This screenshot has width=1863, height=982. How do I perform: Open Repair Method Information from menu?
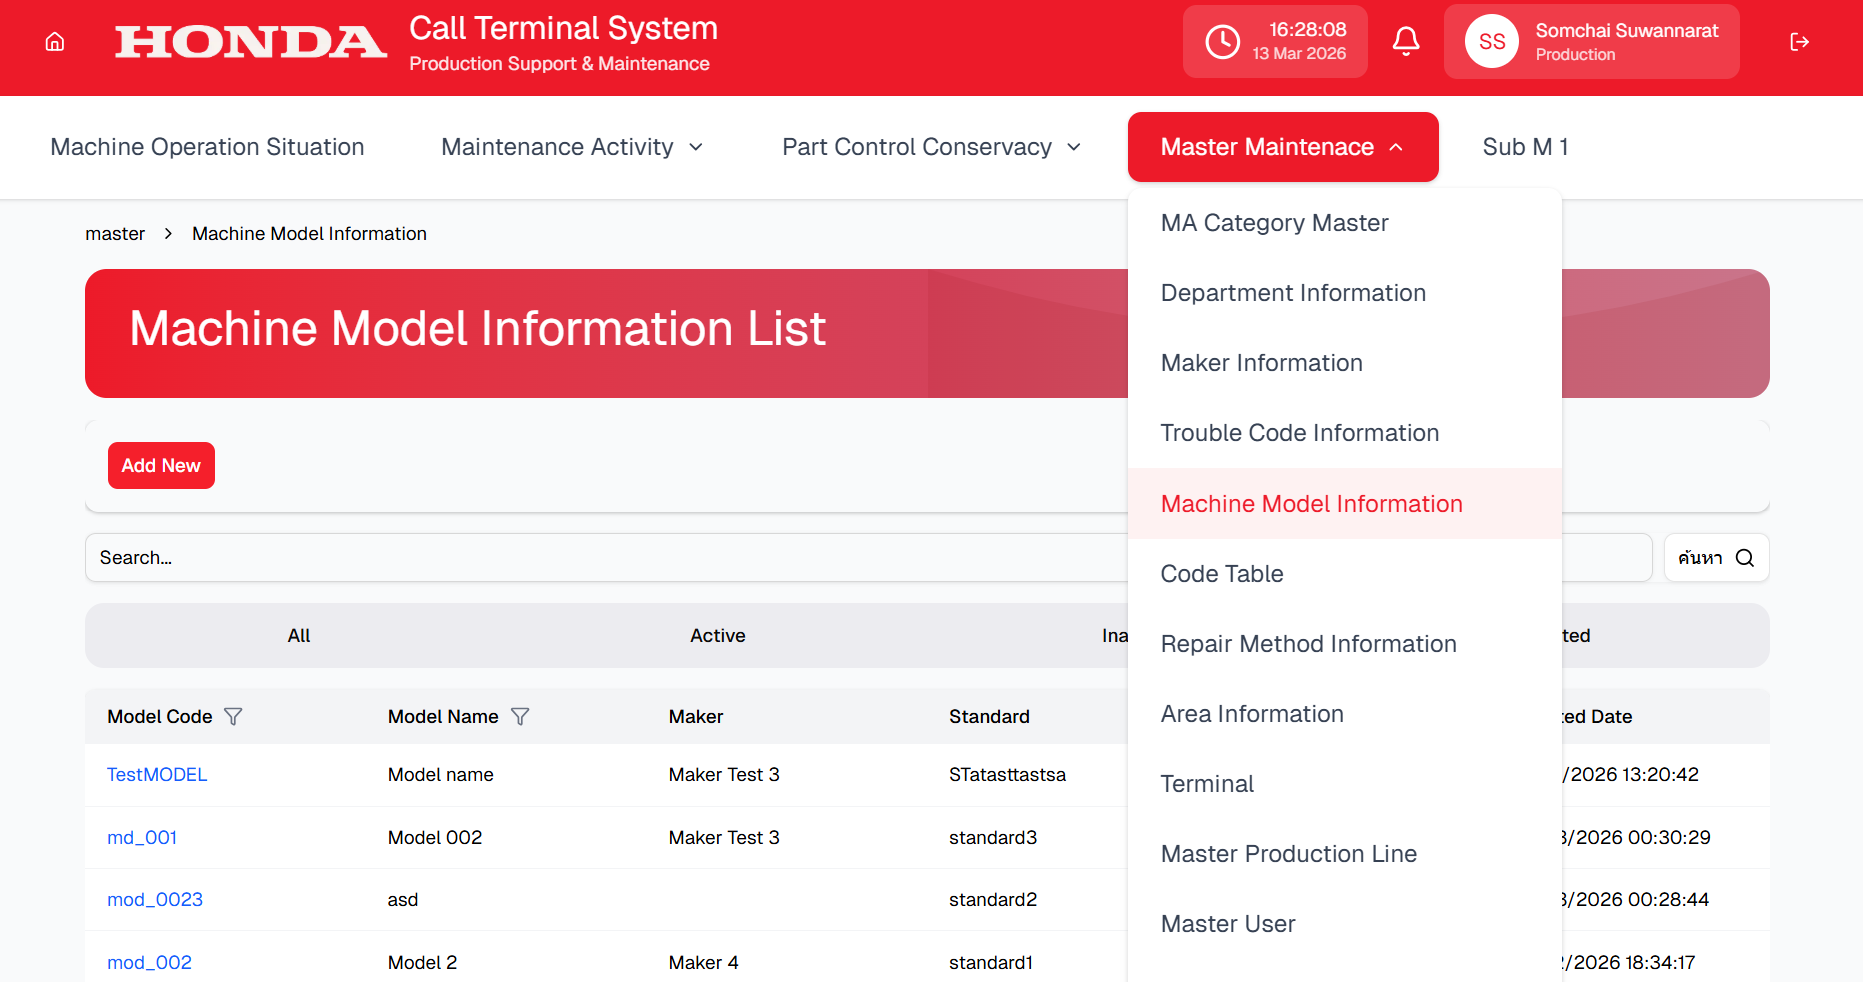[x=1308, y=644]
